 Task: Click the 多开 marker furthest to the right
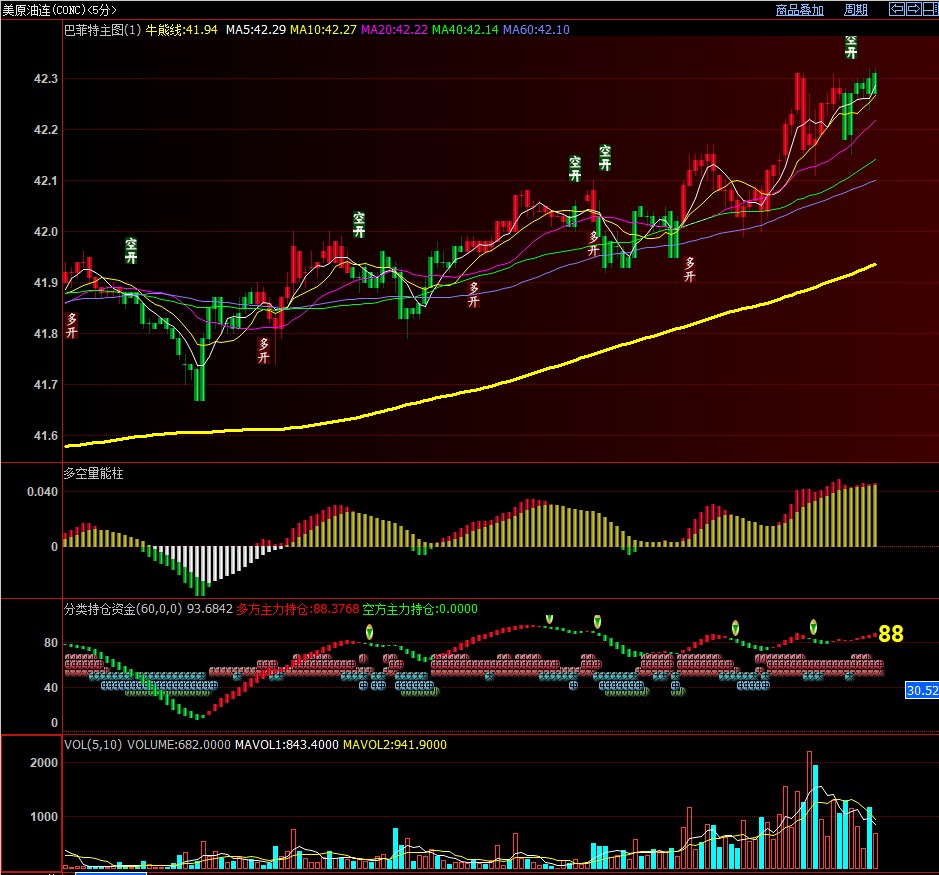(689, 270)
